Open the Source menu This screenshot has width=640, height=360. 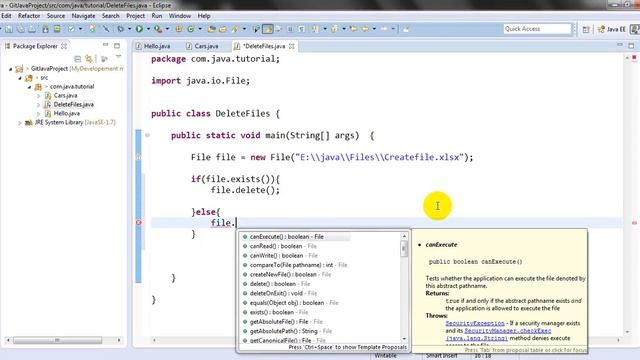(x=56, y=16)
